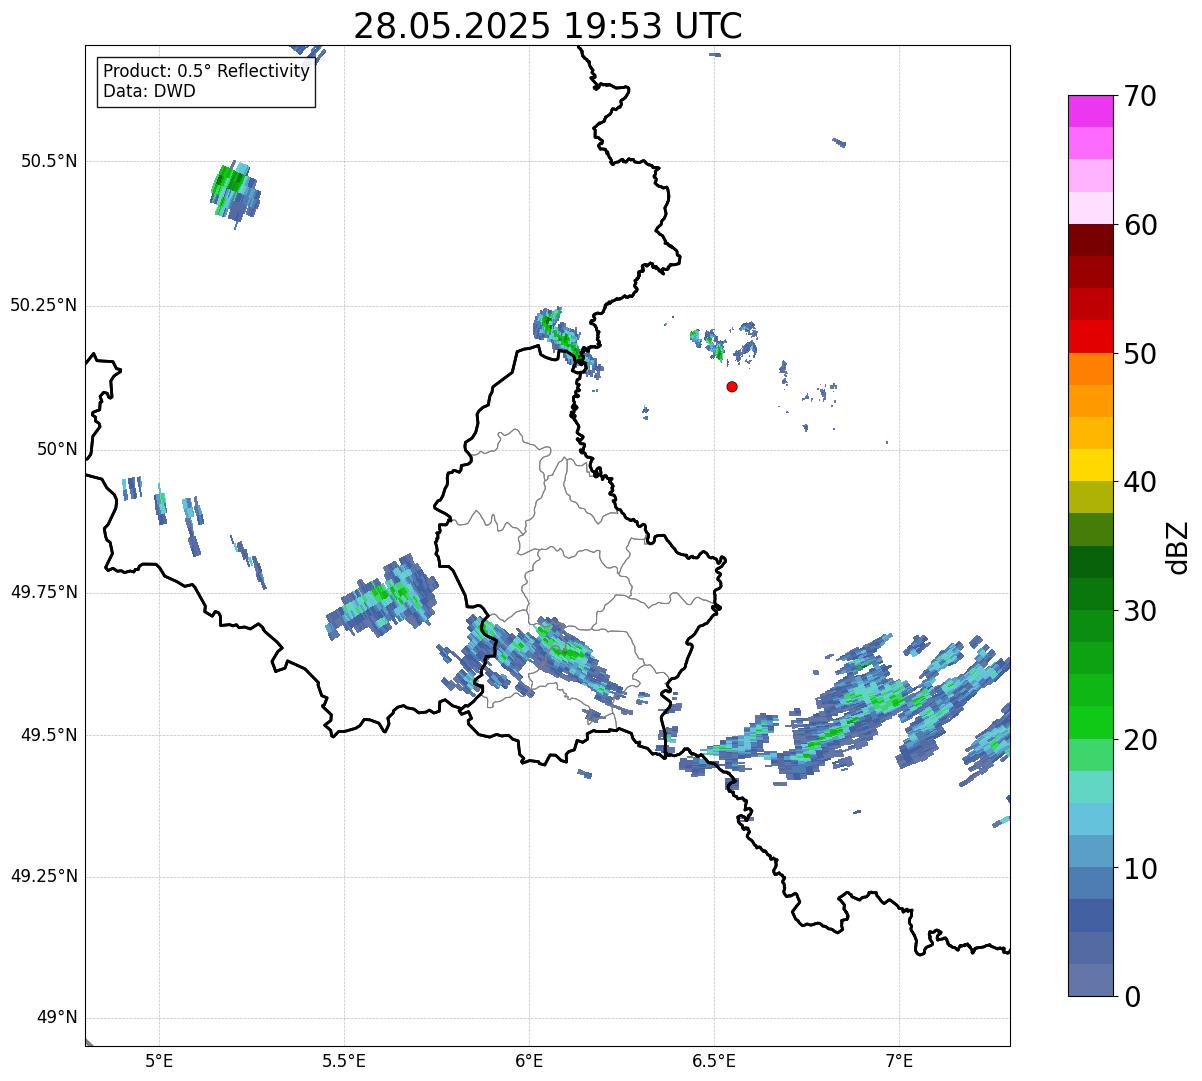The image size is (1202, 1081).
Task: Click the colorbar value 30
Action: (x=1140, y=611)
